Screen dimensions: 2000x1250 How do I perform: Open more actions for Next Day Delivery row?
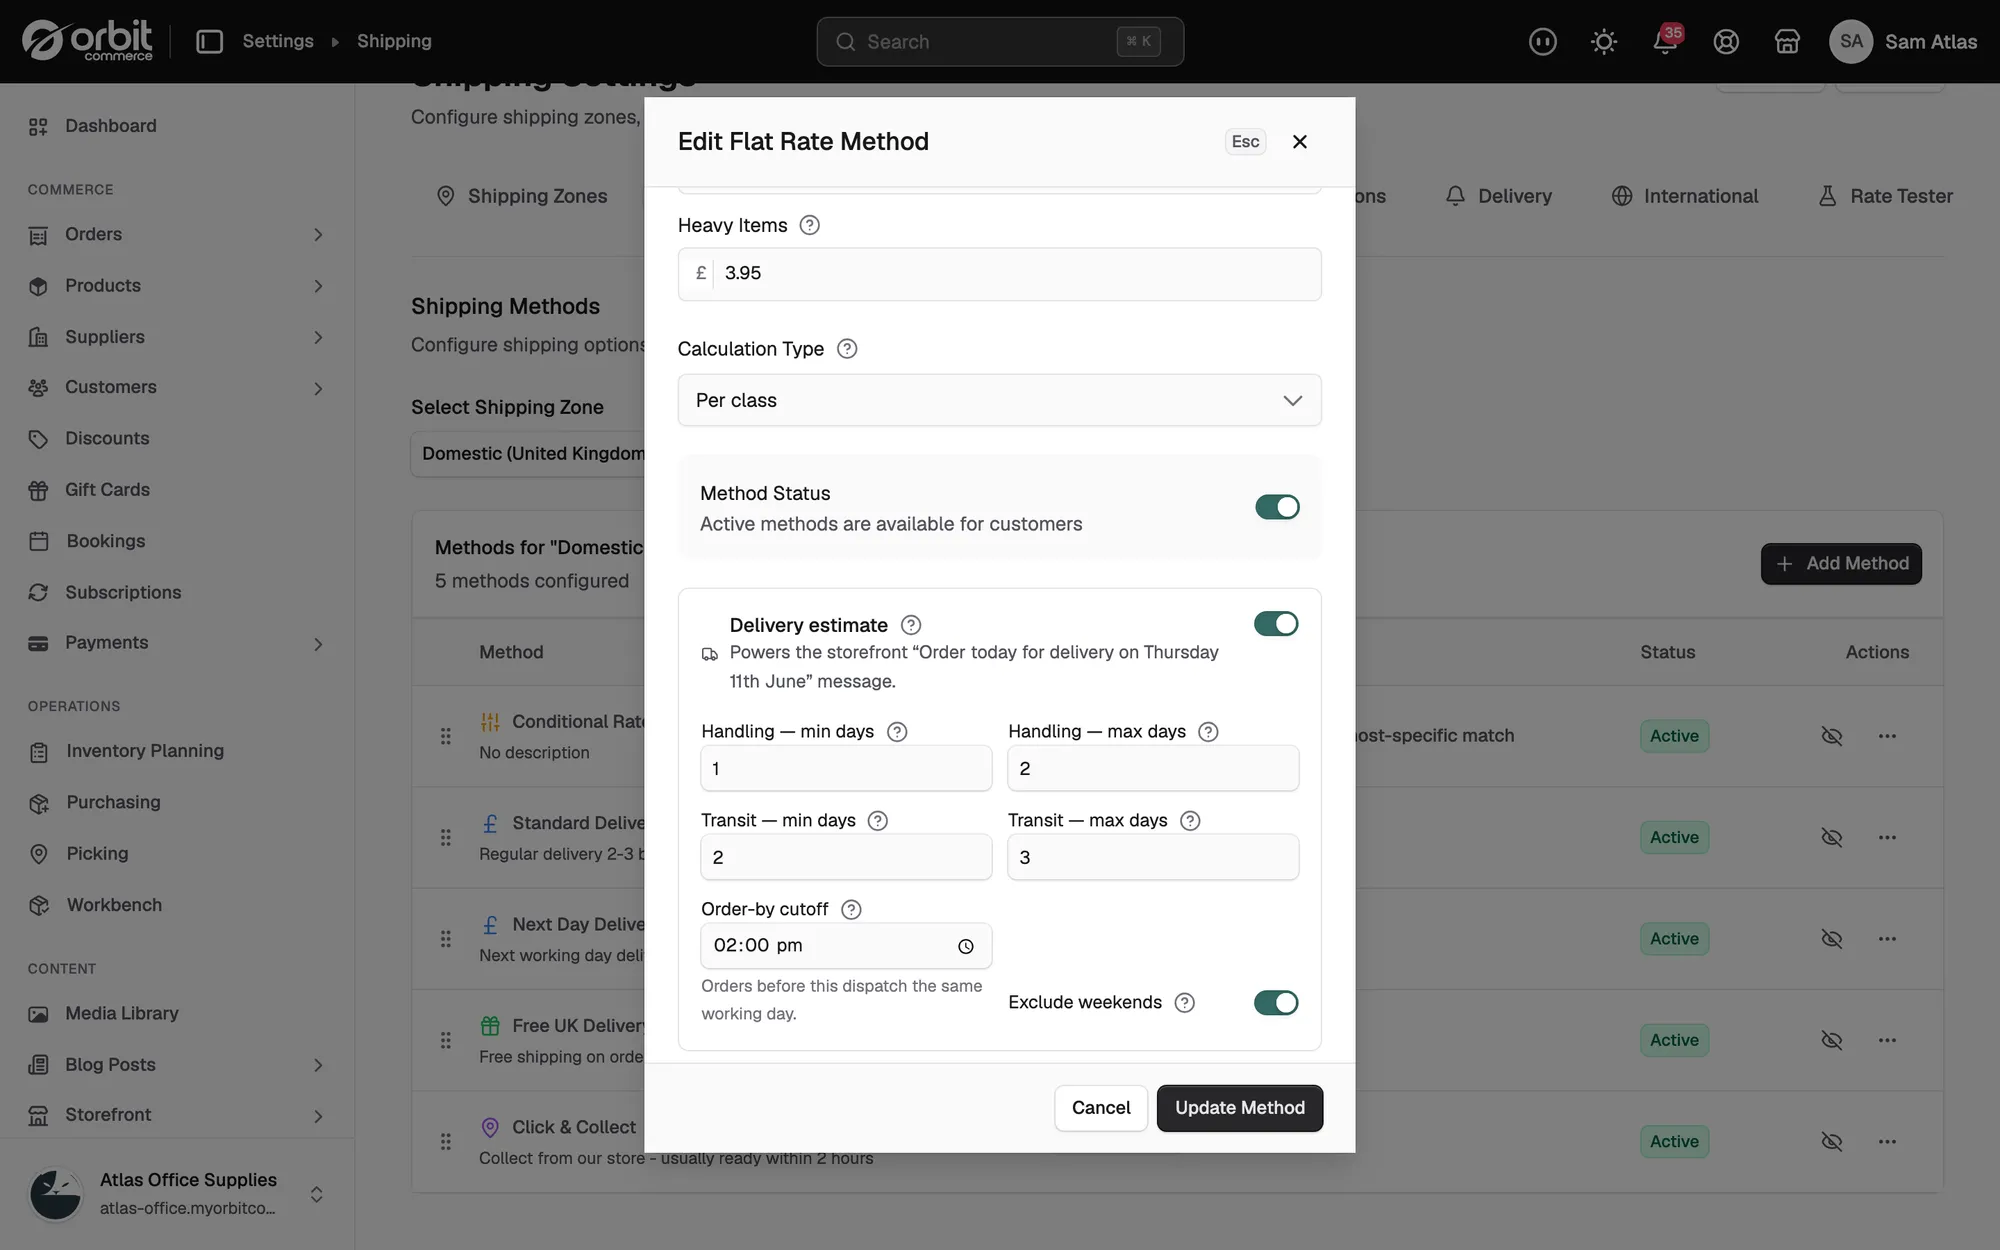(1887, 939)
